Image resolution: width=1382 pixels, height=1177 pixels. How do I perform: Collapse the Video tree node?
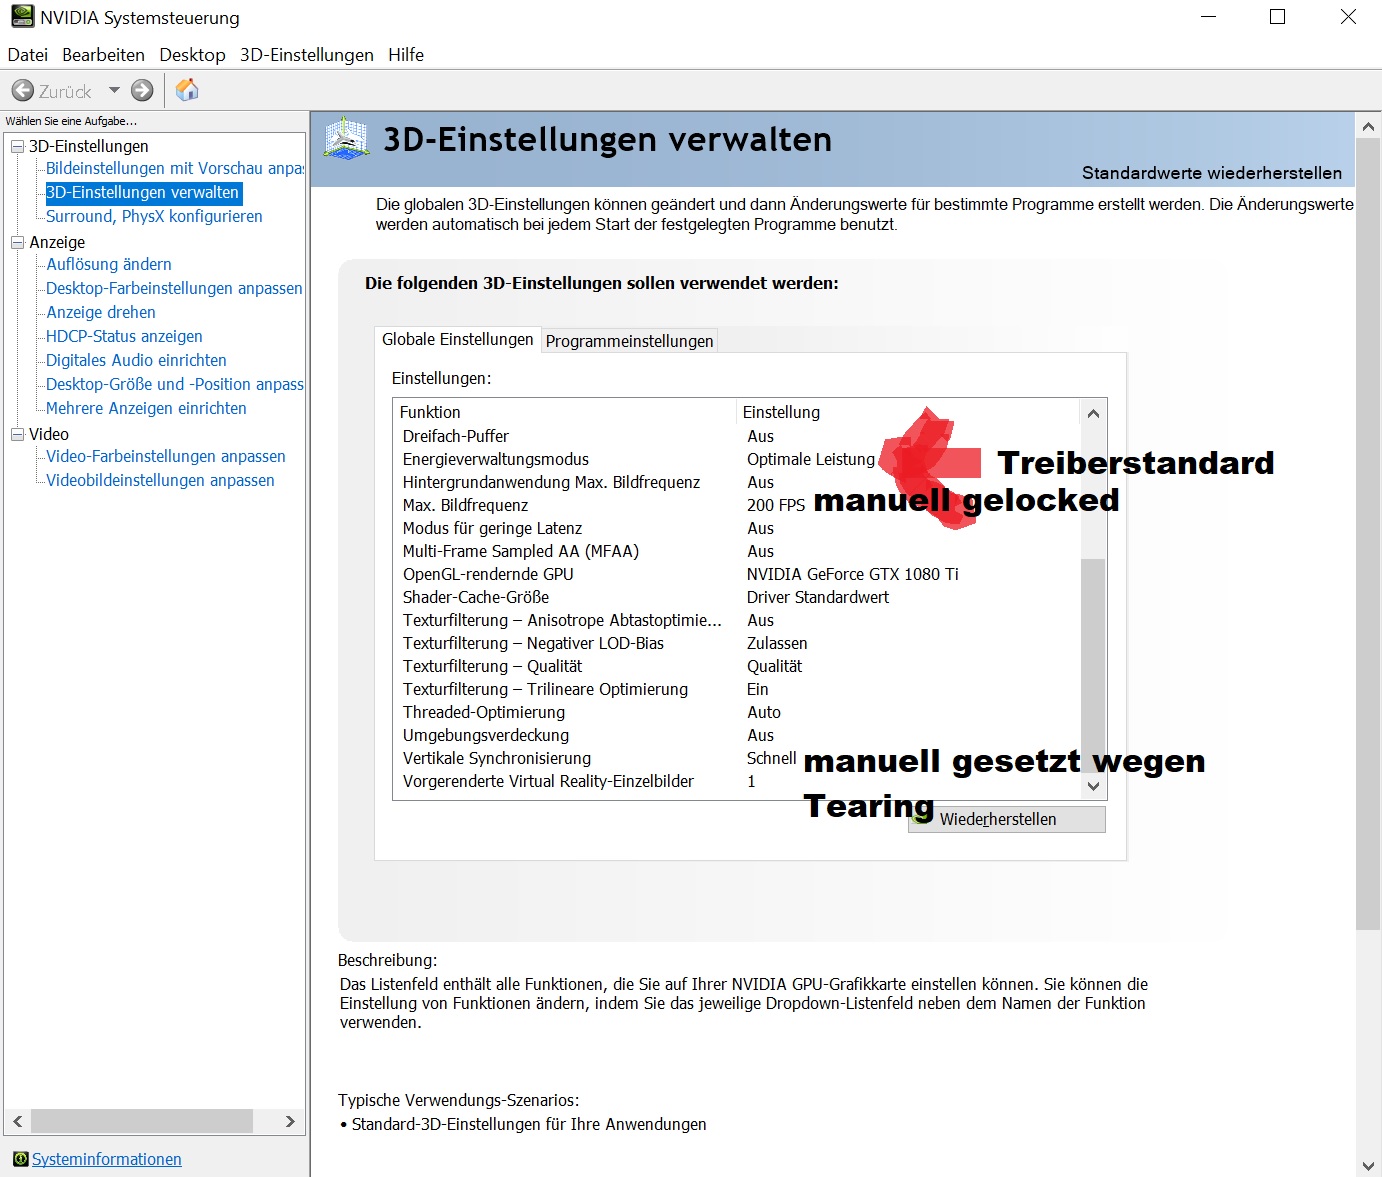click(17, 435)
